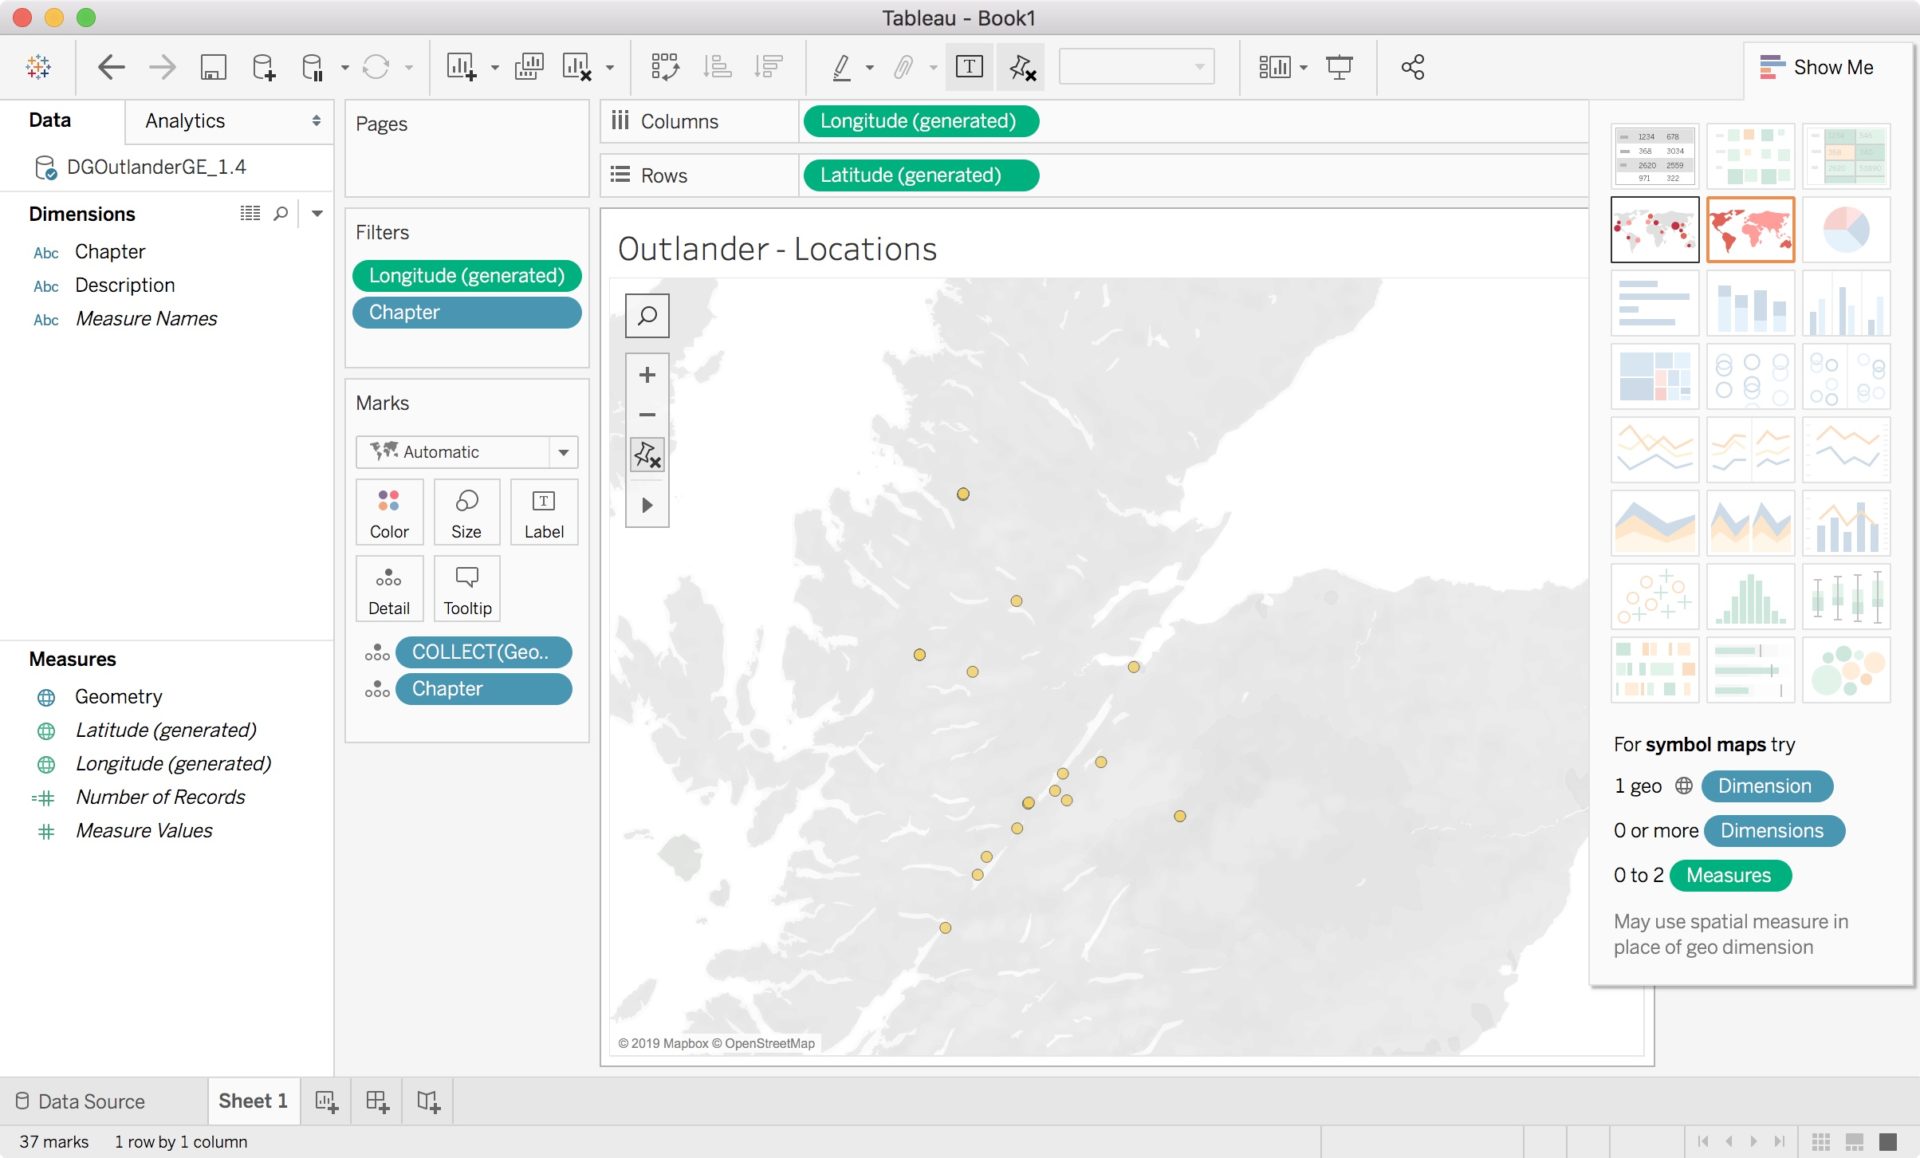Open dropdown beside Show/Hide Cards icon
This screenshot has height=1158, width=1920.
coord(1304,68)
